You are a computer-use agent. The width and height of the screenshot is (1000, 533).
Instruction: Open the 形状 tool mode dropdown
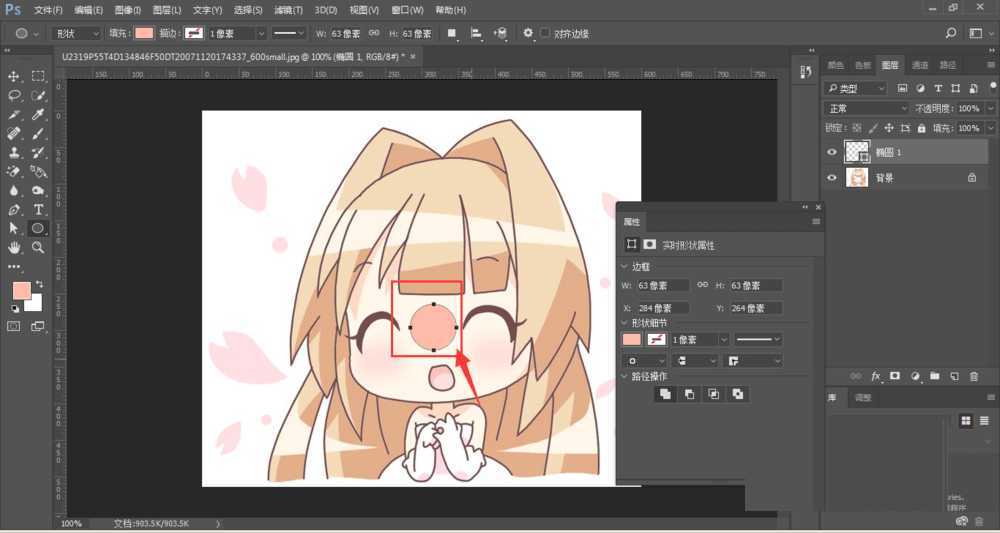coord(76,33)
